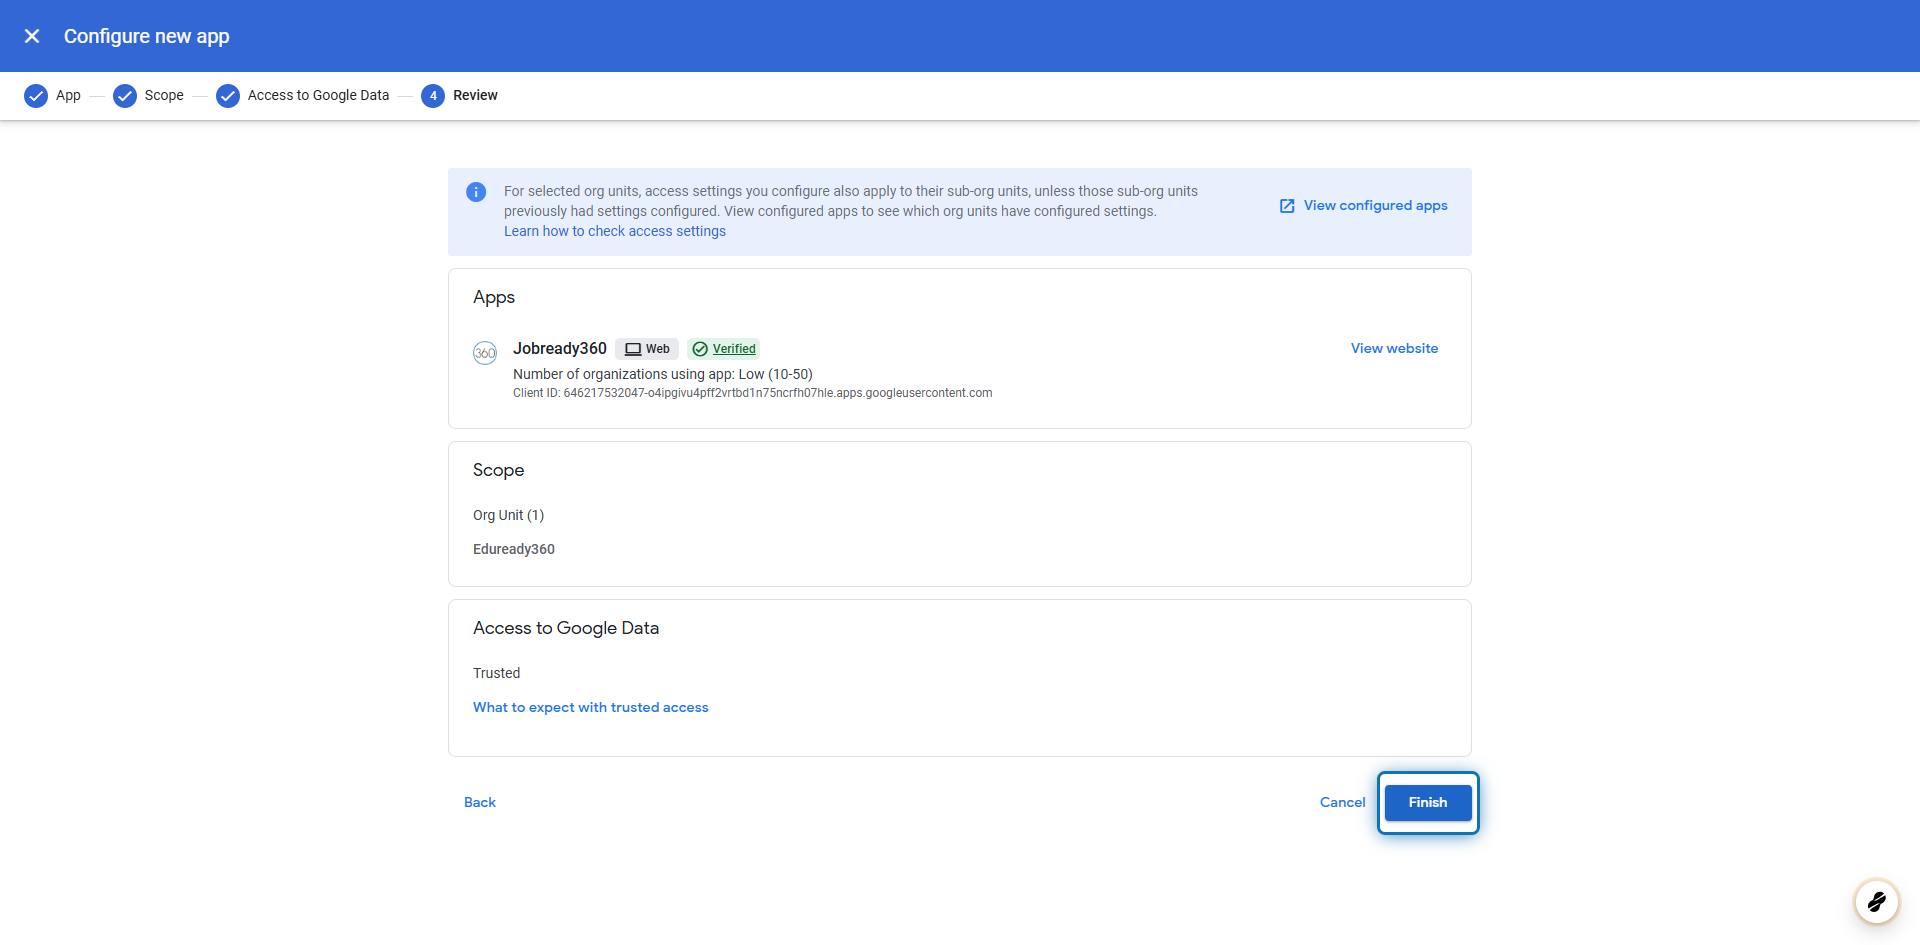Screen dimensions: 1920x945
Task: Click the Configure new app title
Action: pyautogui.click(x=147, y=36)
